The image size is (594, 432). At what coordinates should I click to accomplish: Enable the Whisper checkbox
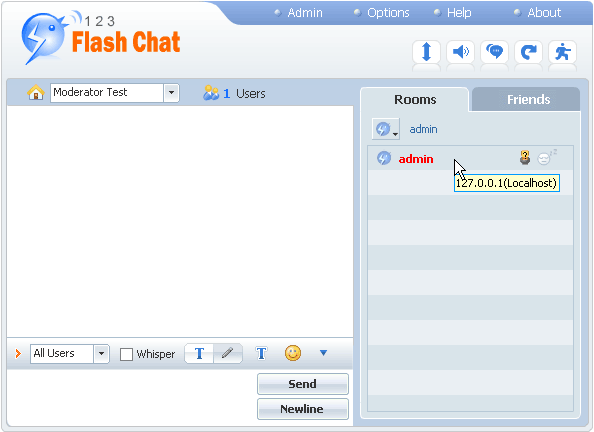(x=126, y=354)
